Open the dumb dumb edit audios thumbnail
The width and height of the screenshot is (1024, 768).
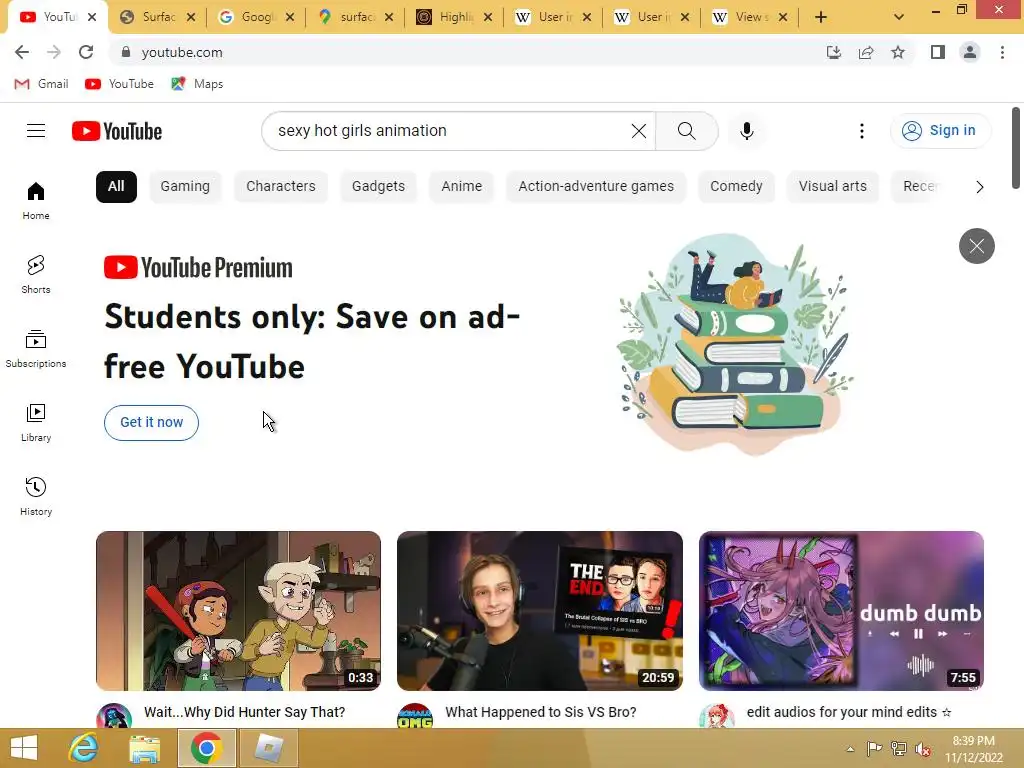coord(841,611)
